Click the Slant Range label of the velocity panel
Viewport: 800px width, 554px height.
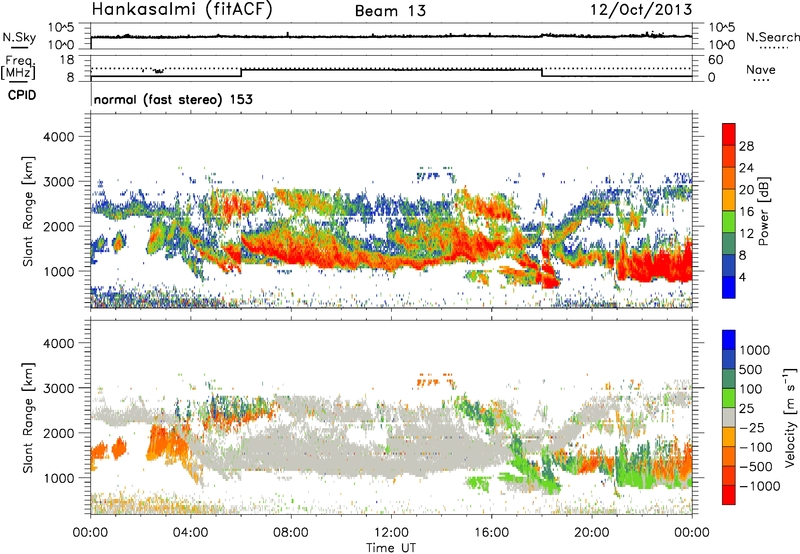[x=28, y=418]
